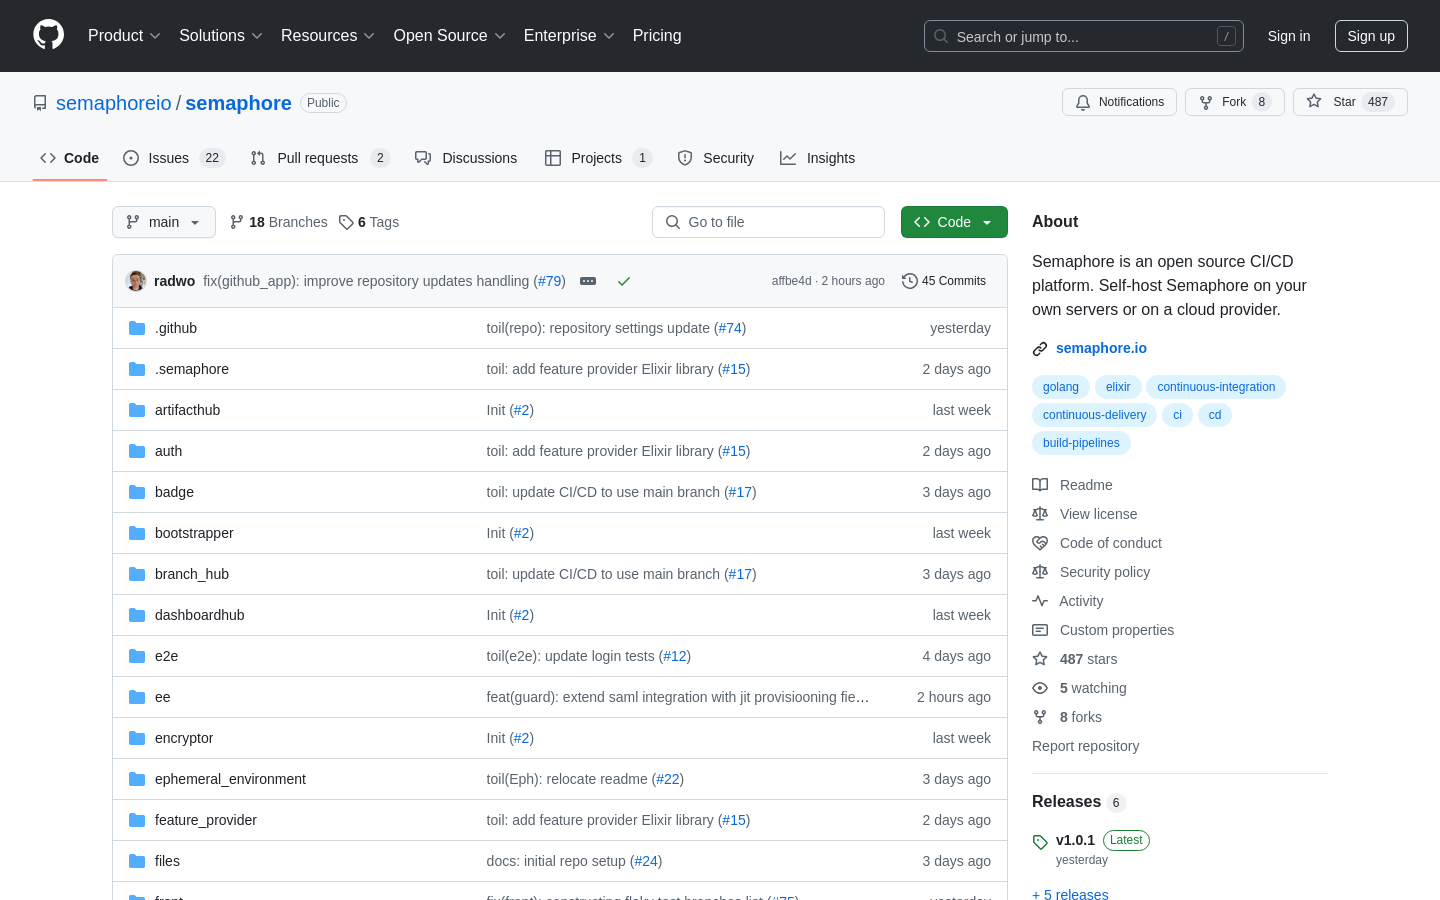Click the radwo avatar image
This screenshot has width=1440, height=900.
tap(136, 281)
